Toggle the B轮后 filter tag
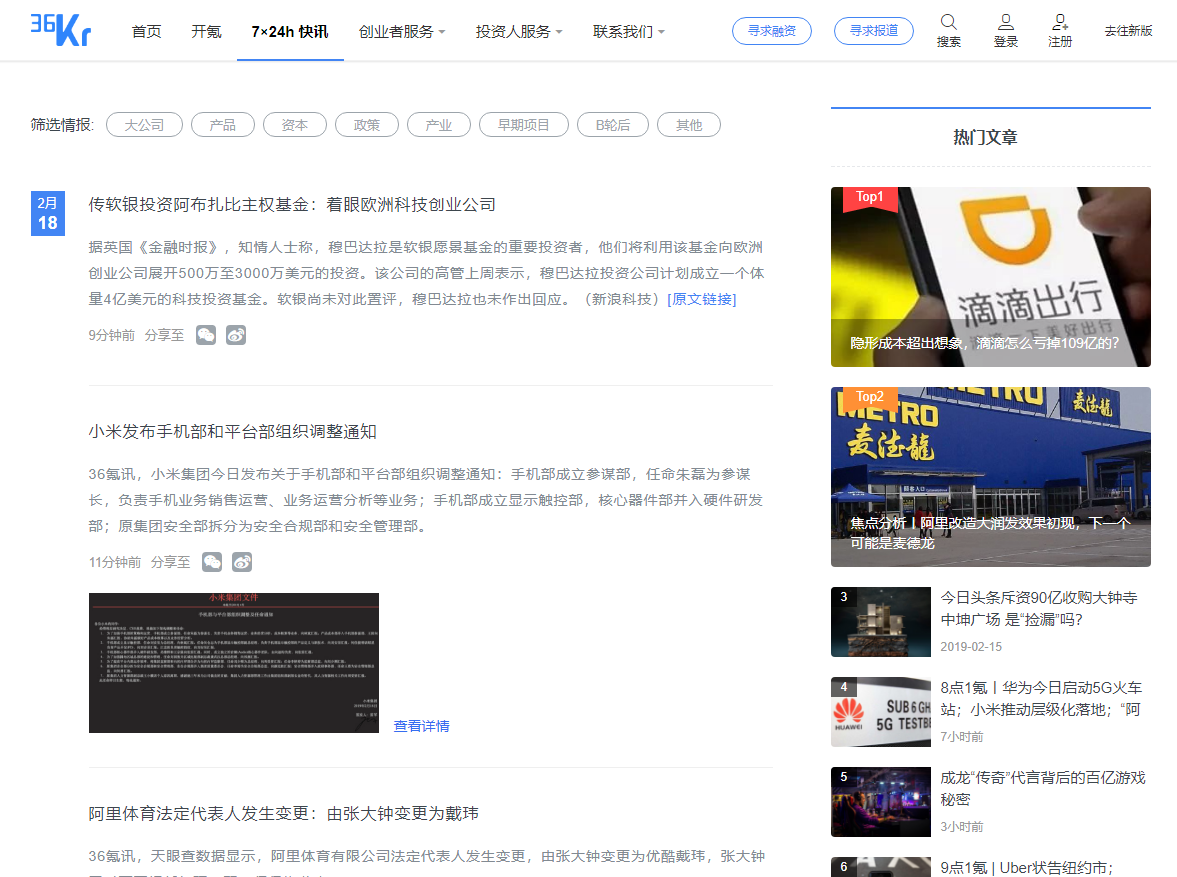Screen dimensions: 1177x877 tap(613, 125)
